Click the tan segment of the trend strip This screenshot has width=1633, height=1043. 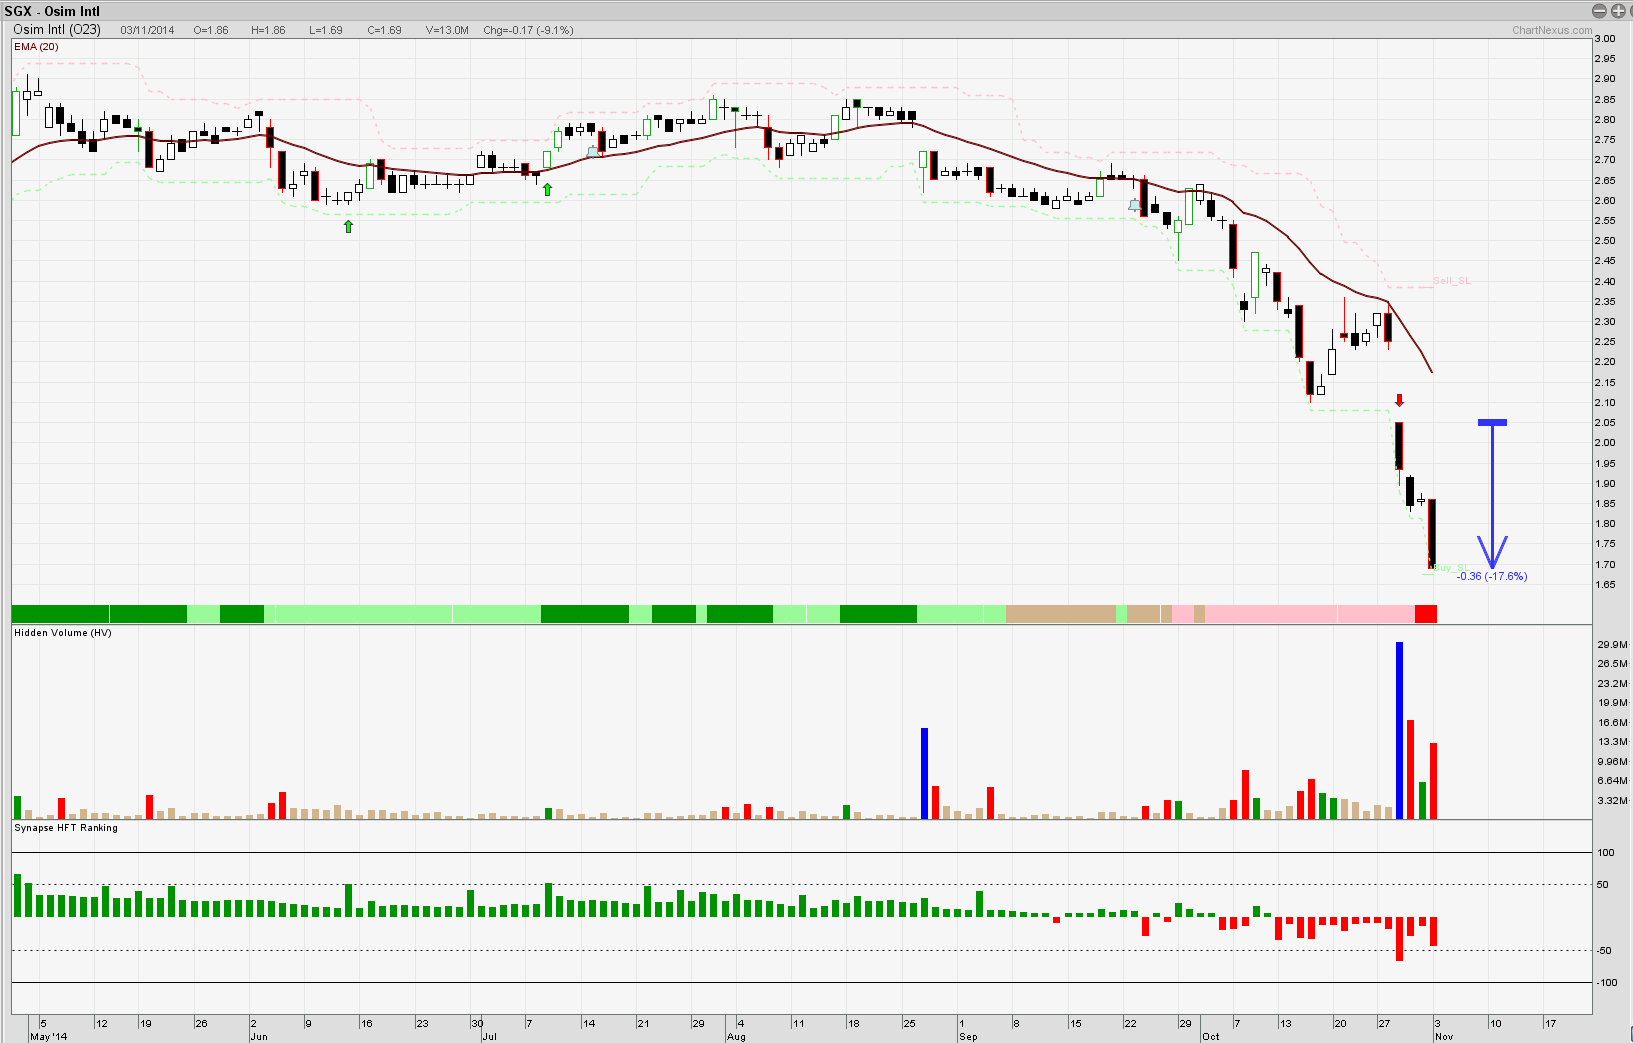click(x=1060, y=614)
